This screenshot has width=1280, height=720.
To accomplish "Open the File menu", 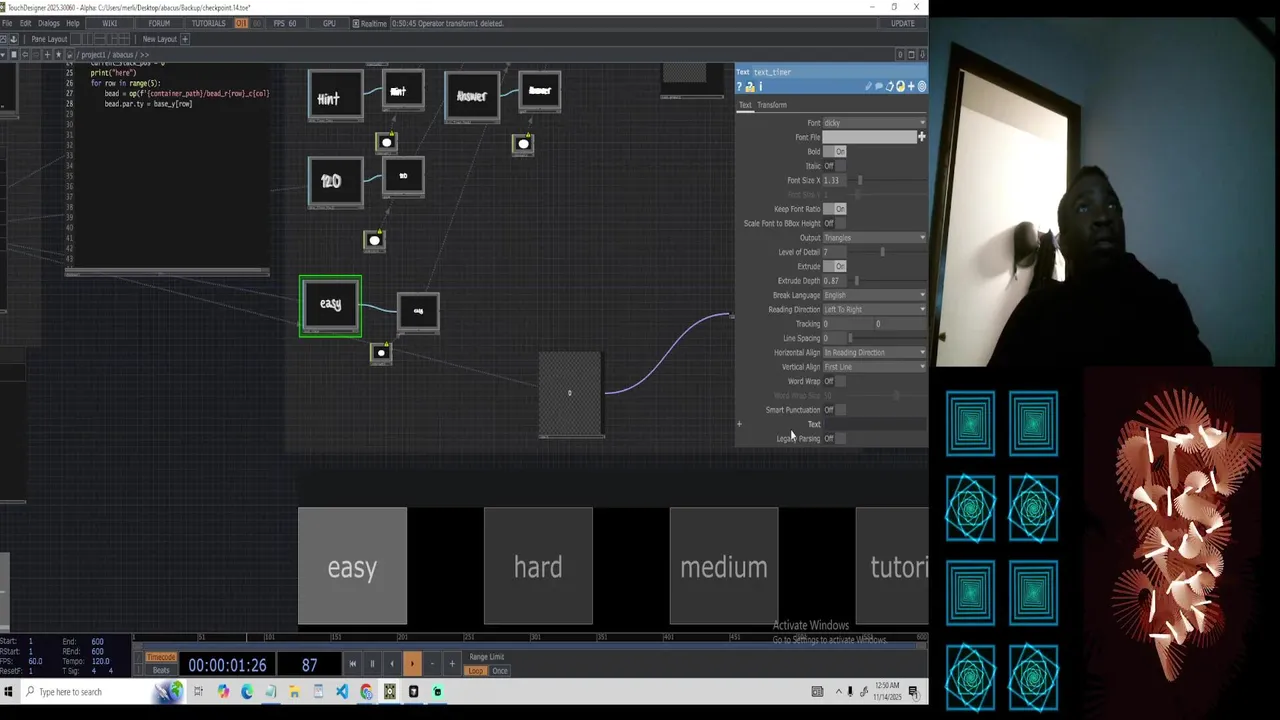I will coord(7,23).
